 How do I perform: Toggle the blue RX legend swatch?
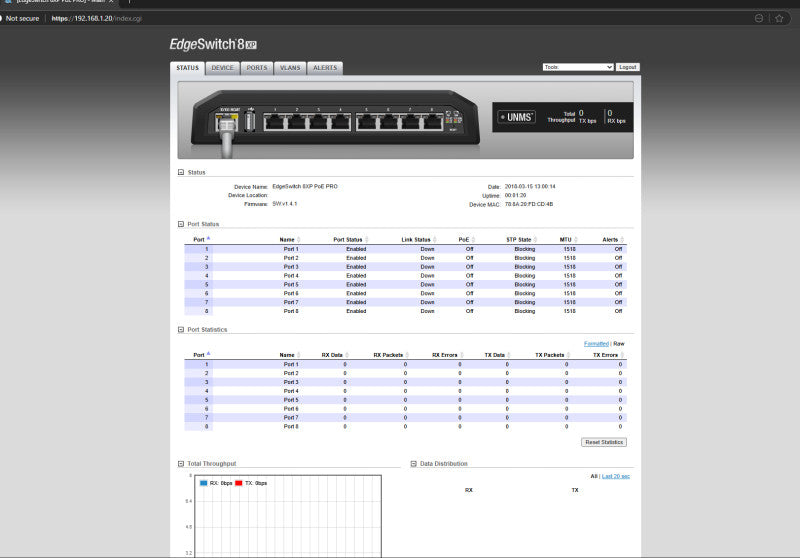pyautogui.click(x=204, y=483)
